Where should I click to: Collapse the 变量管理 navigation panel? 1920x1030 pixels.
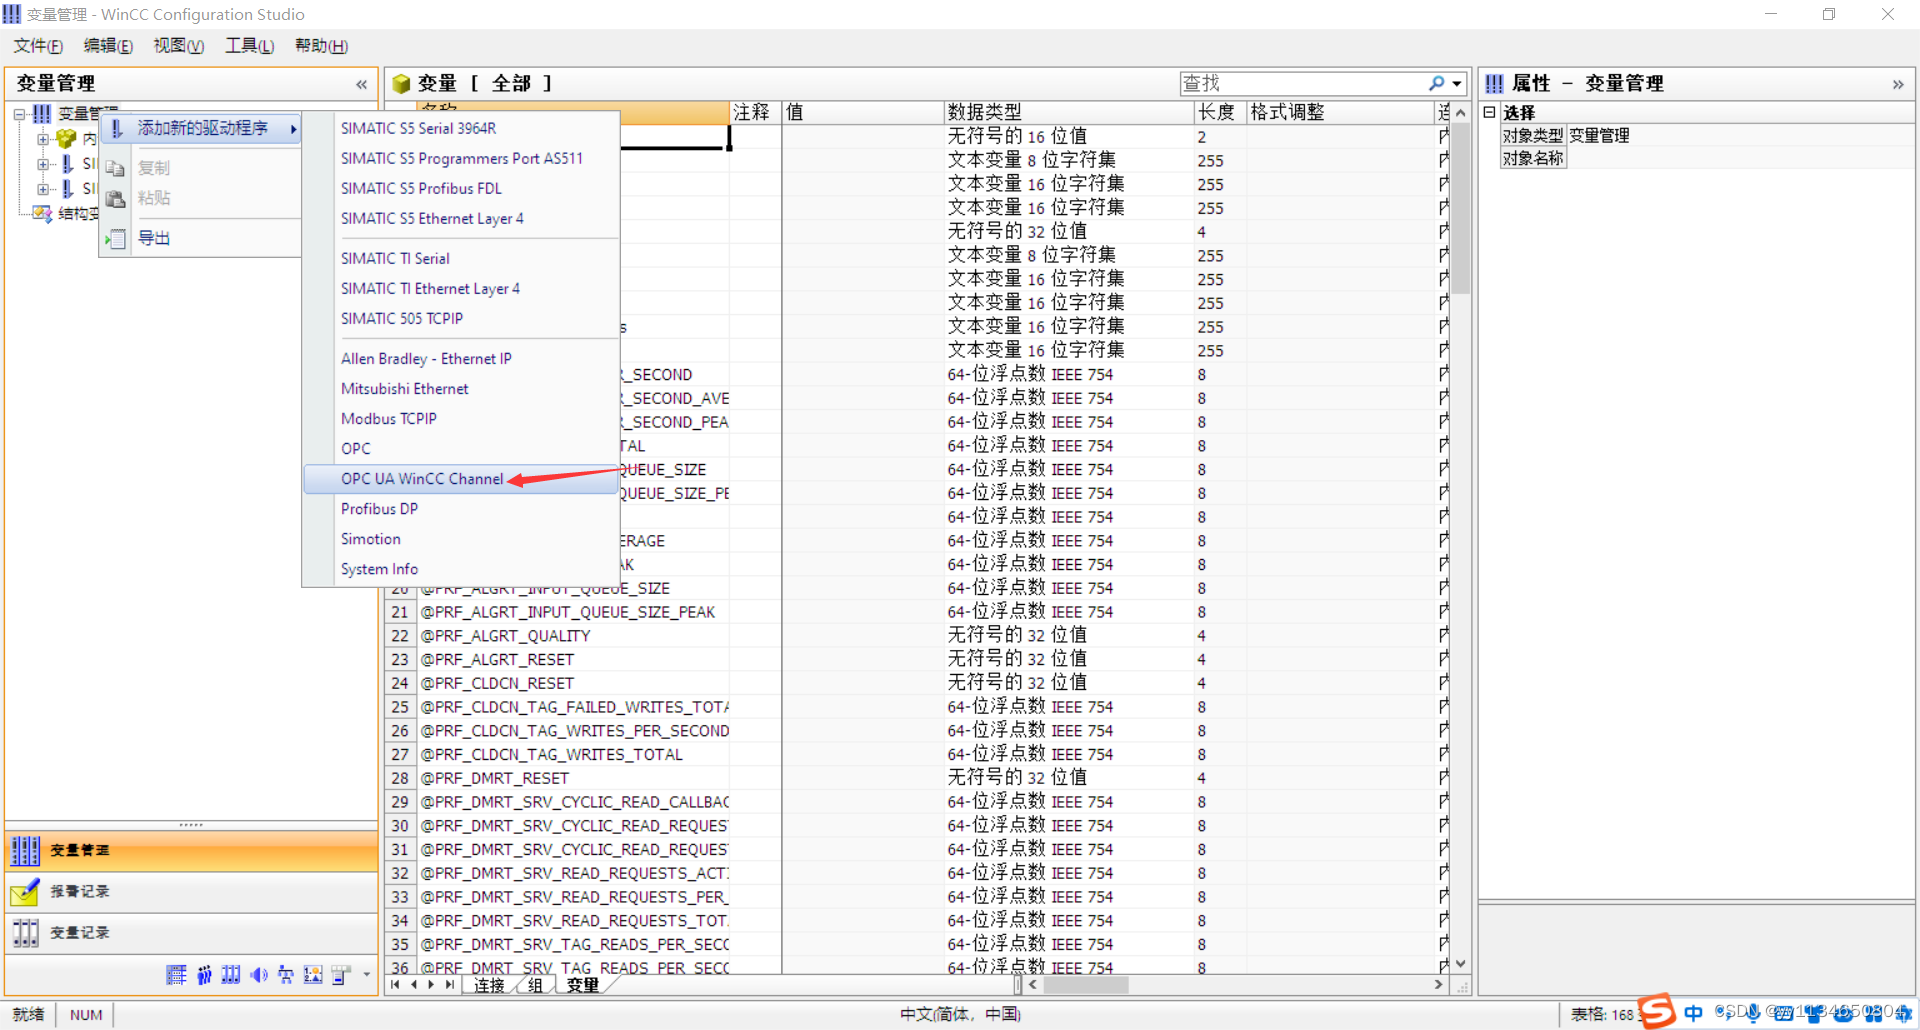pyautogui.click(x=361, y=84)
